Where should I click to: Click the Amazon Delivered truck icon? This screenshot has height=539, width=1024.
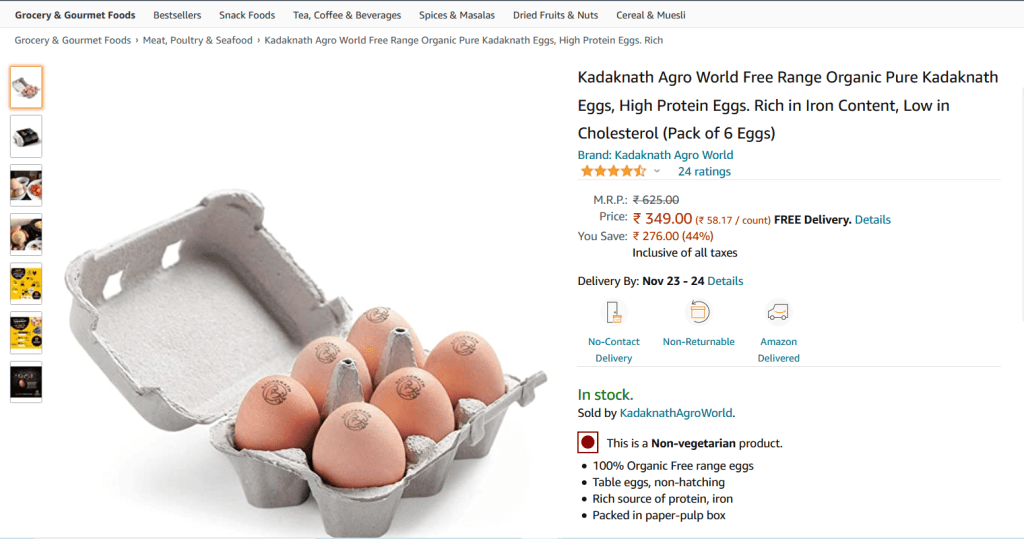click(x=778, y=312)
